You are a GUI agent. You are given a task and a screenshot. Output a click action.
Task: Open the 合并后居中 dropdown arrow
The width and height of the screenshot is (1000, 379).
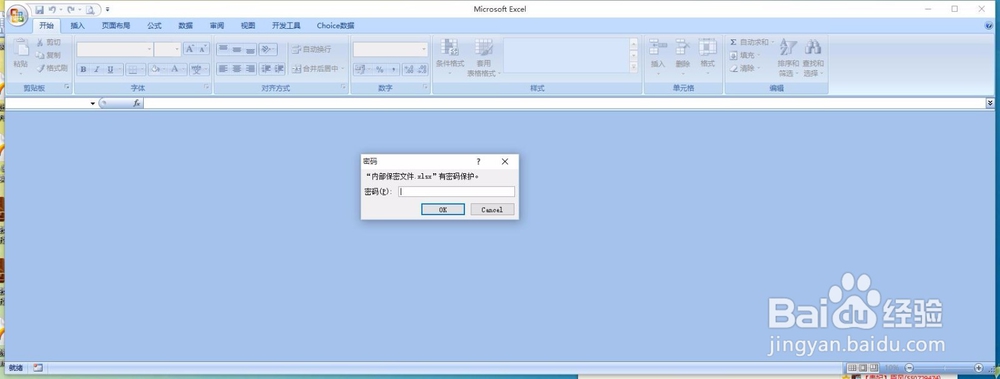(x=342, y=69)
